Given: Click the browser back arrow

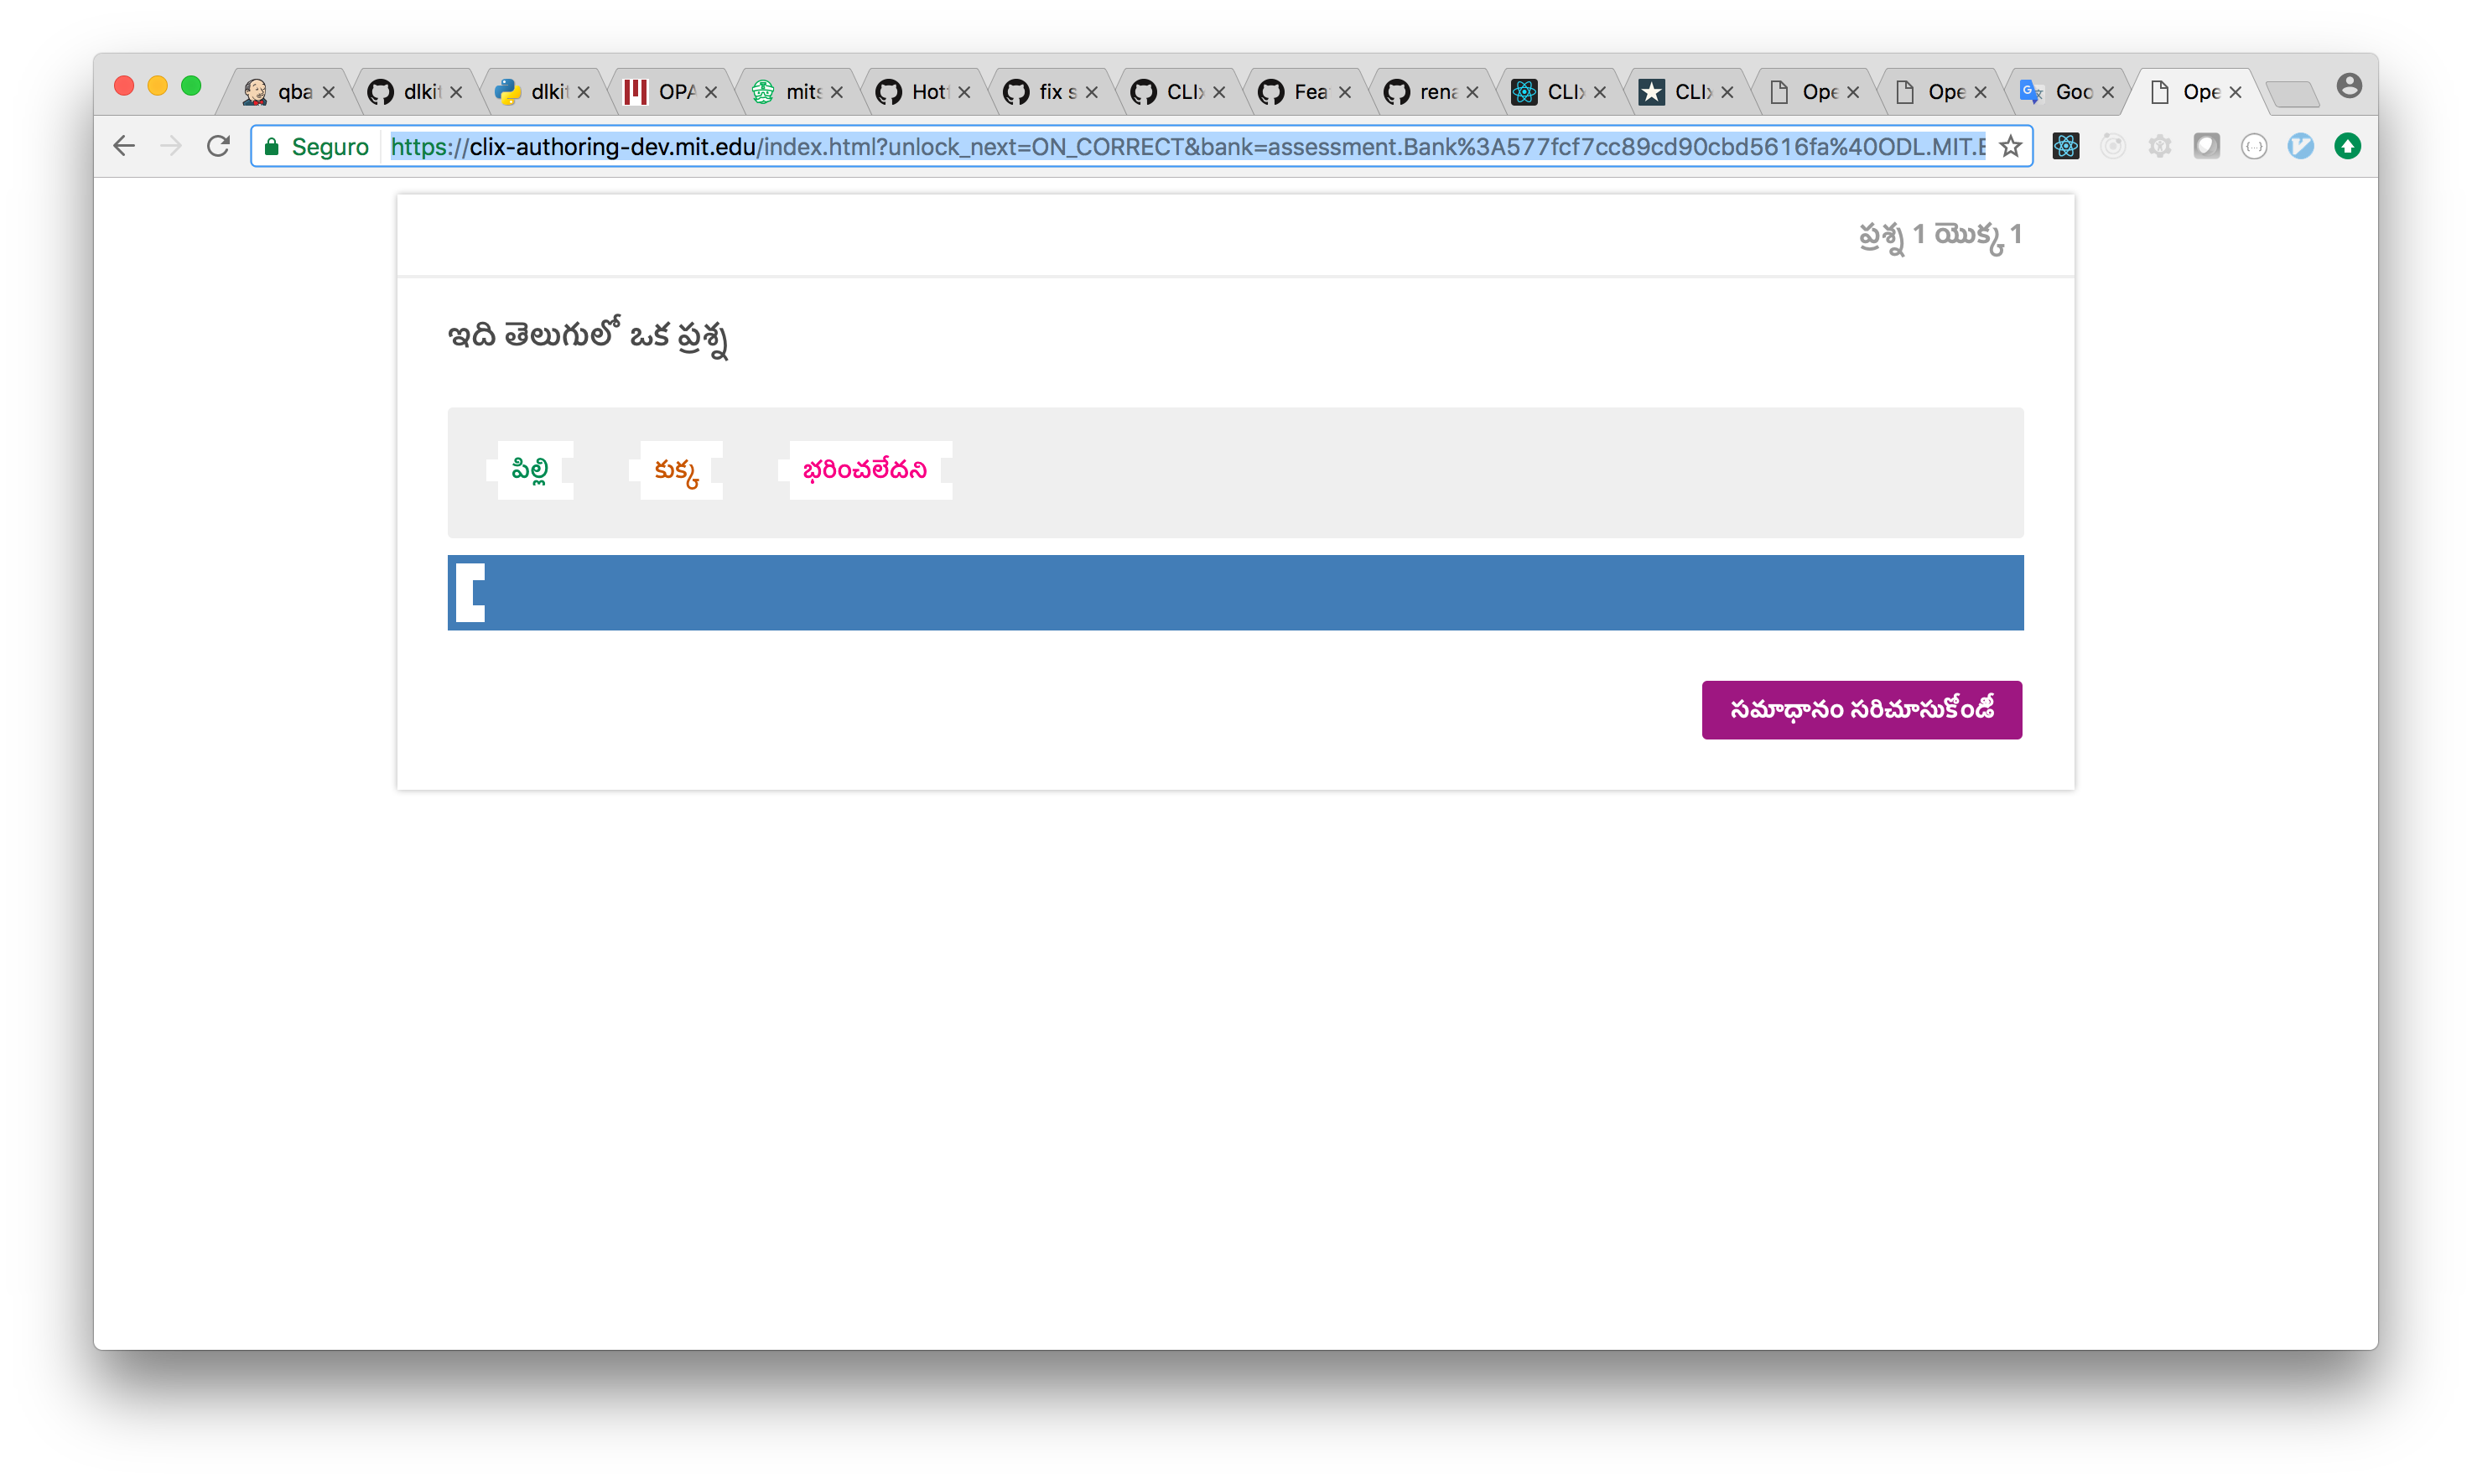Looking at the screenshot, I should coord(124,147).
